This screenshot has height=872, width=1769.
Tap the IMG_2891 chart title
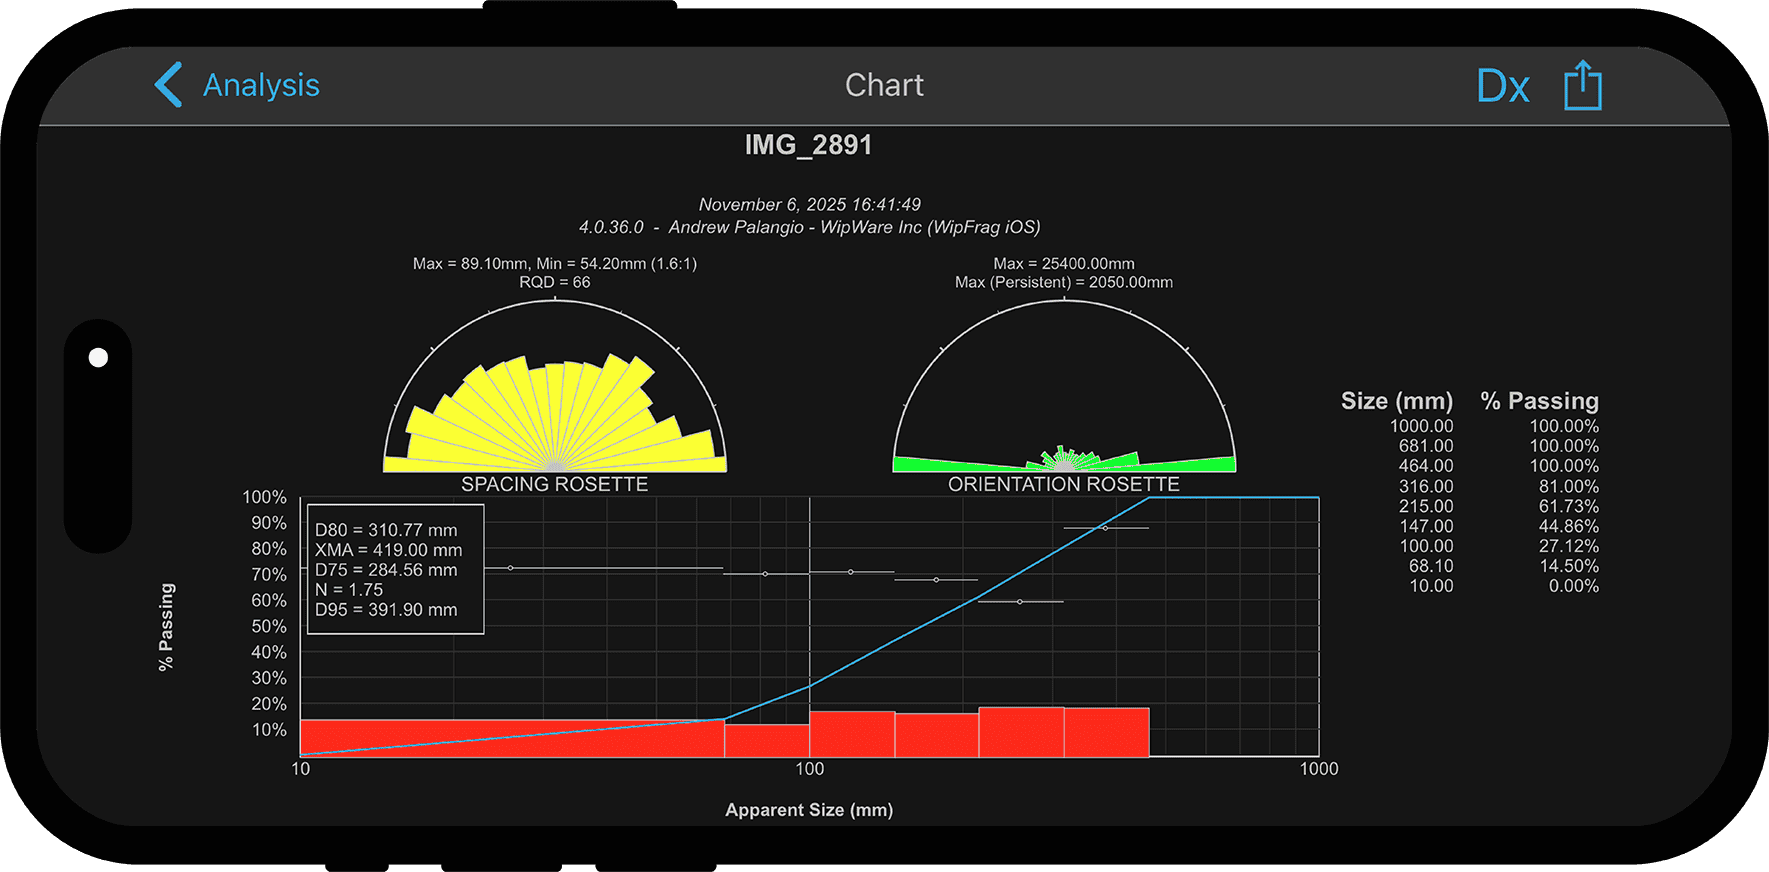pyautogui.click(x=808, y=146)
